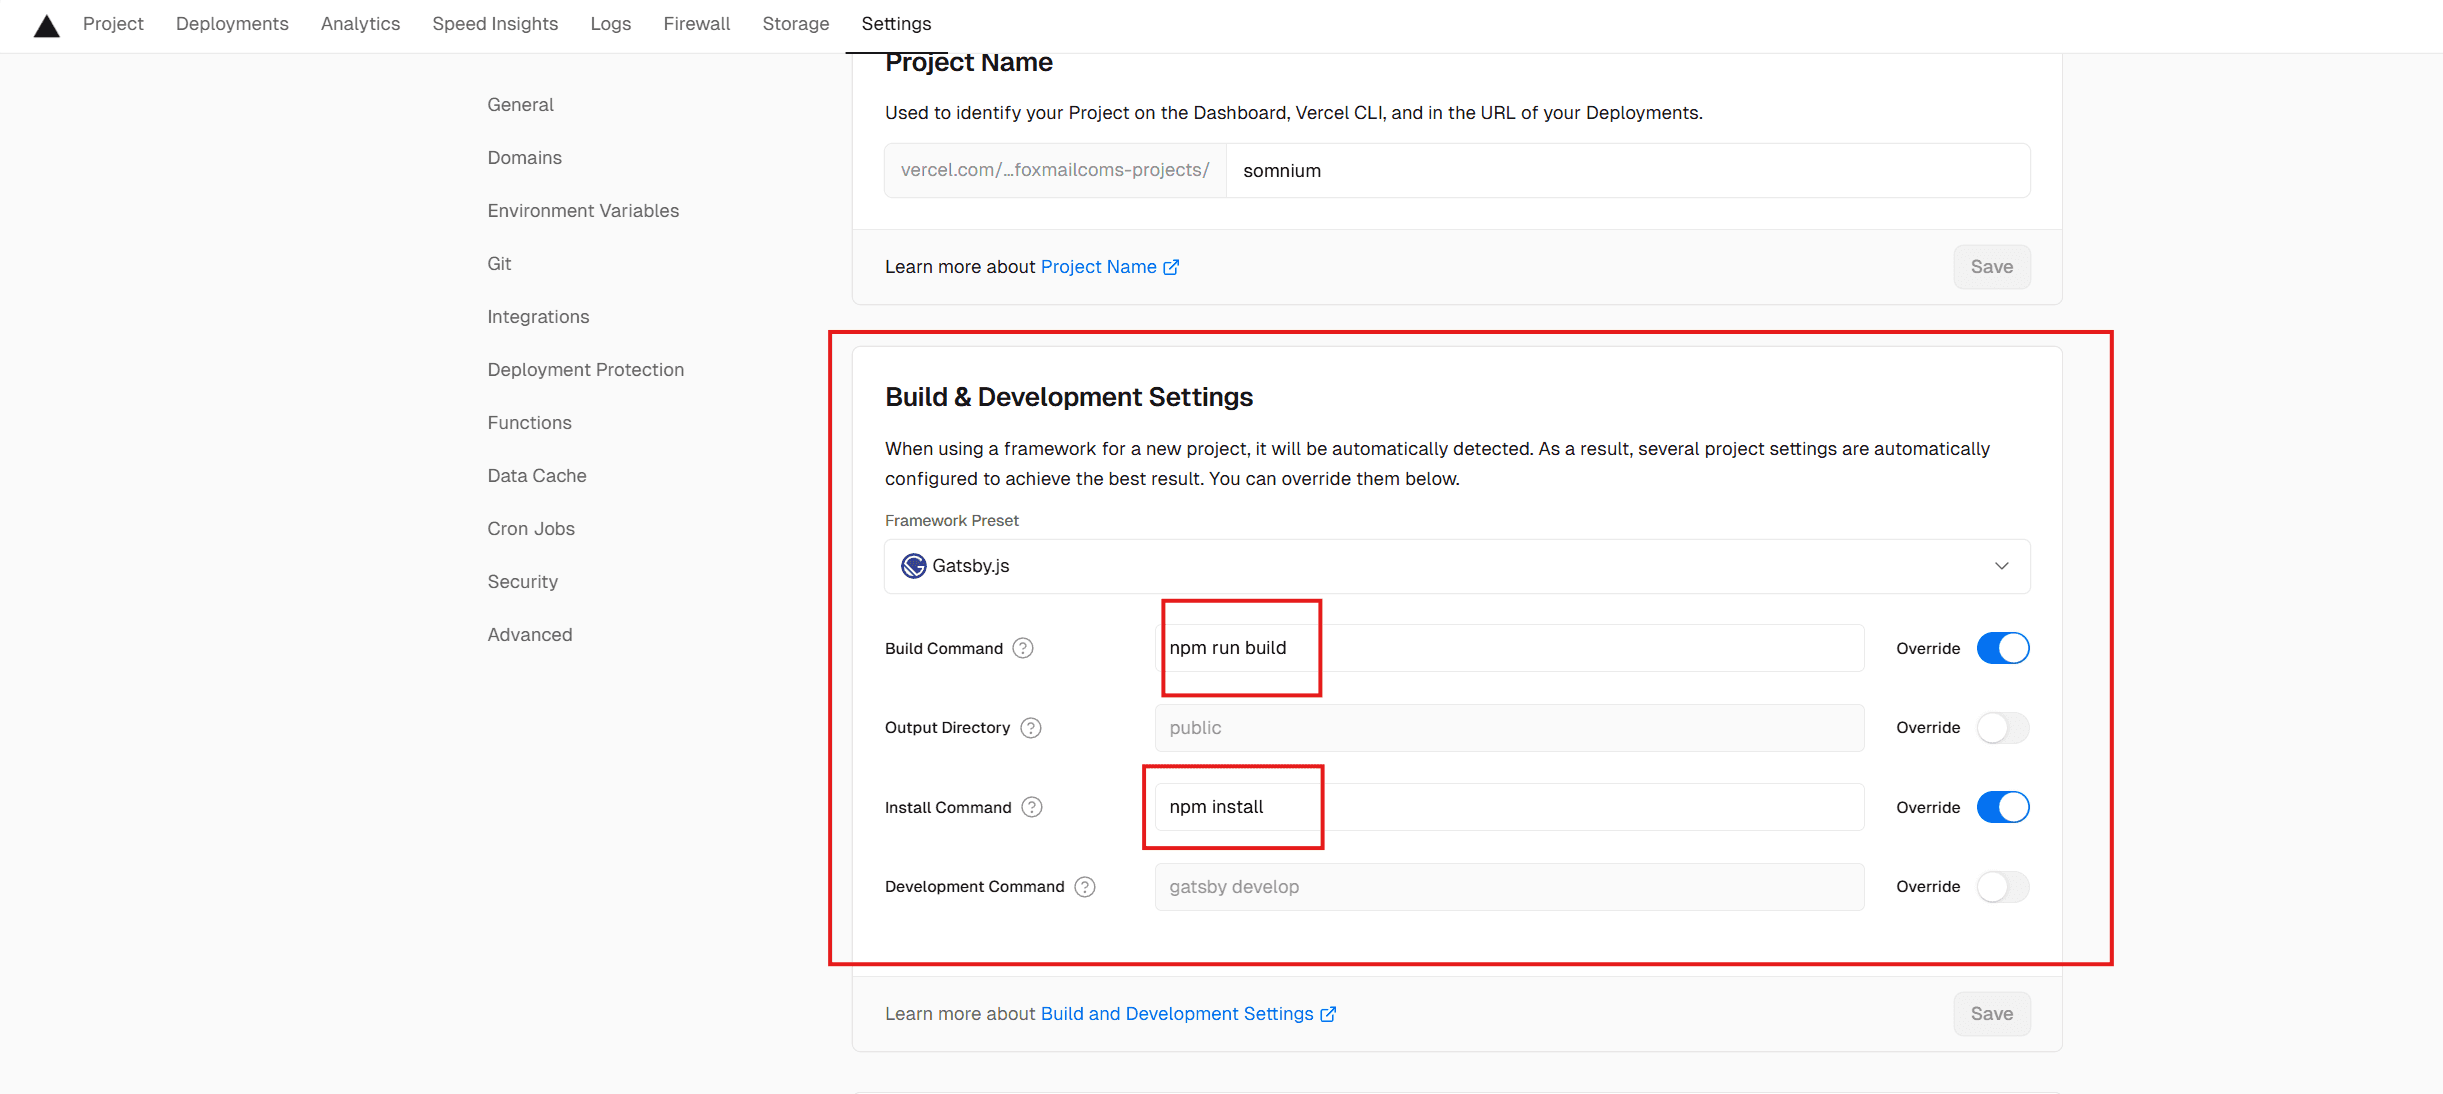Image resolution: width=2443 pixels, height=1094 pixels.
Task: Click the Vercel triangle logo
Action: click(47, 25)
